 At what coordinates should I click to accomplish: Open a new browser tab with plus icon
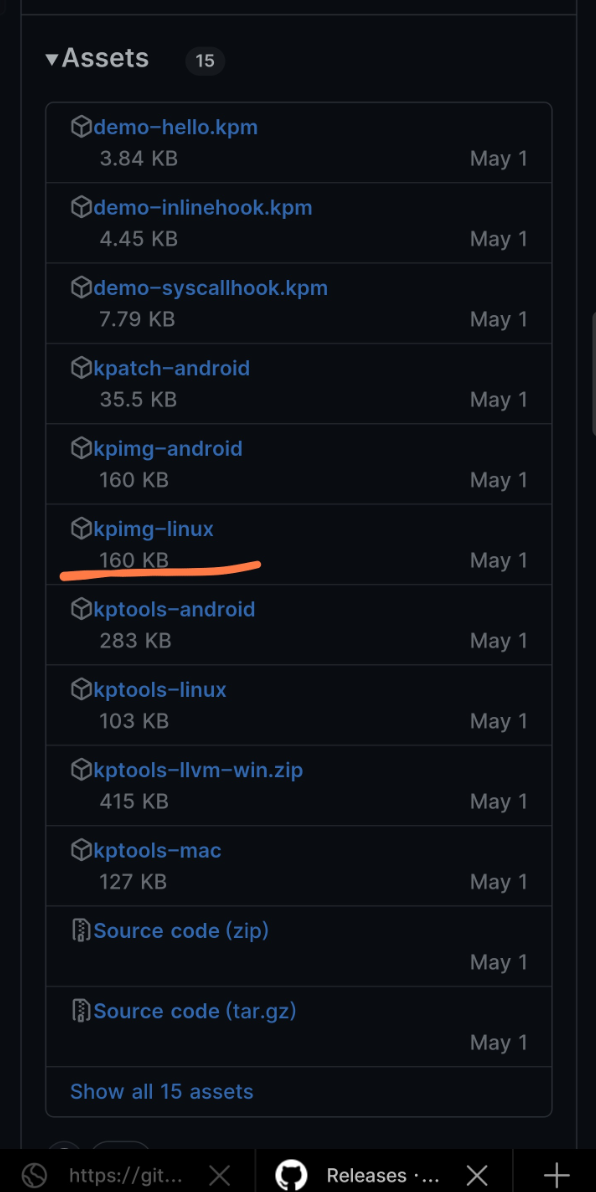[x=556, y=1175]
